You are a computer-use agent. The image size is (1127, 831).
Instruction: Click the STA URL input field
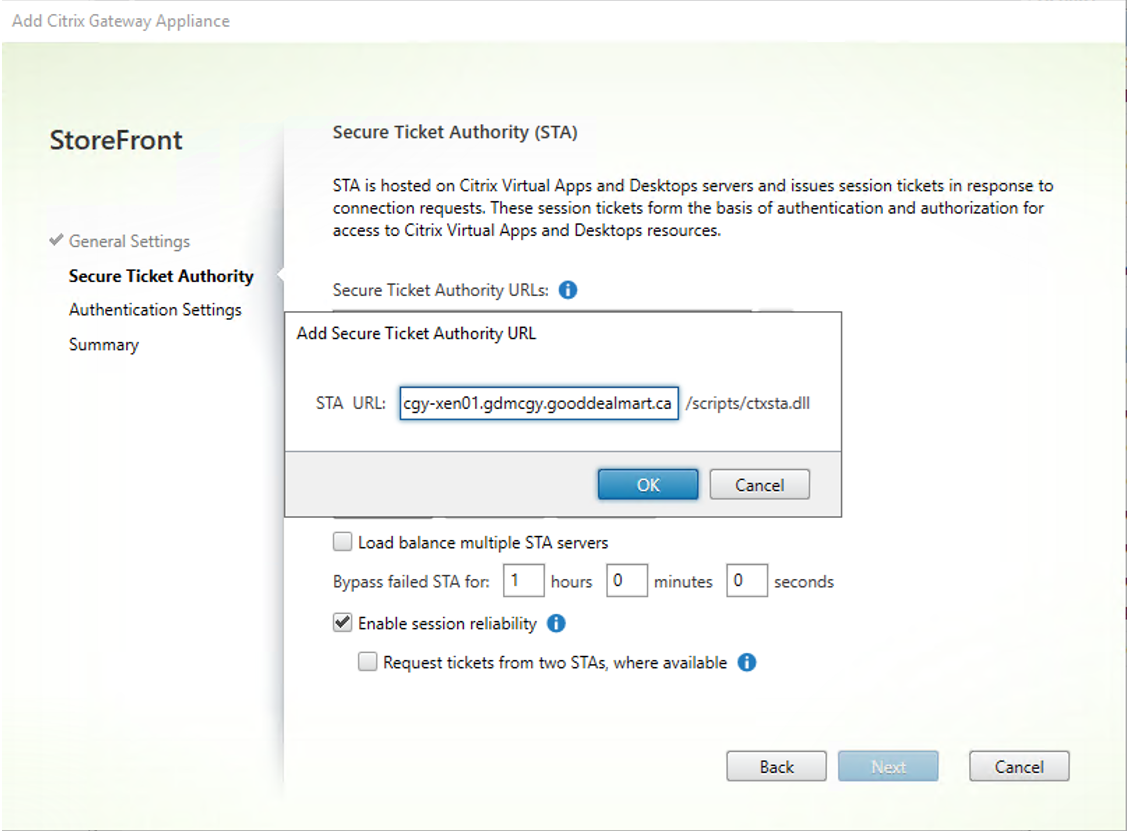[x=539, y=403]
